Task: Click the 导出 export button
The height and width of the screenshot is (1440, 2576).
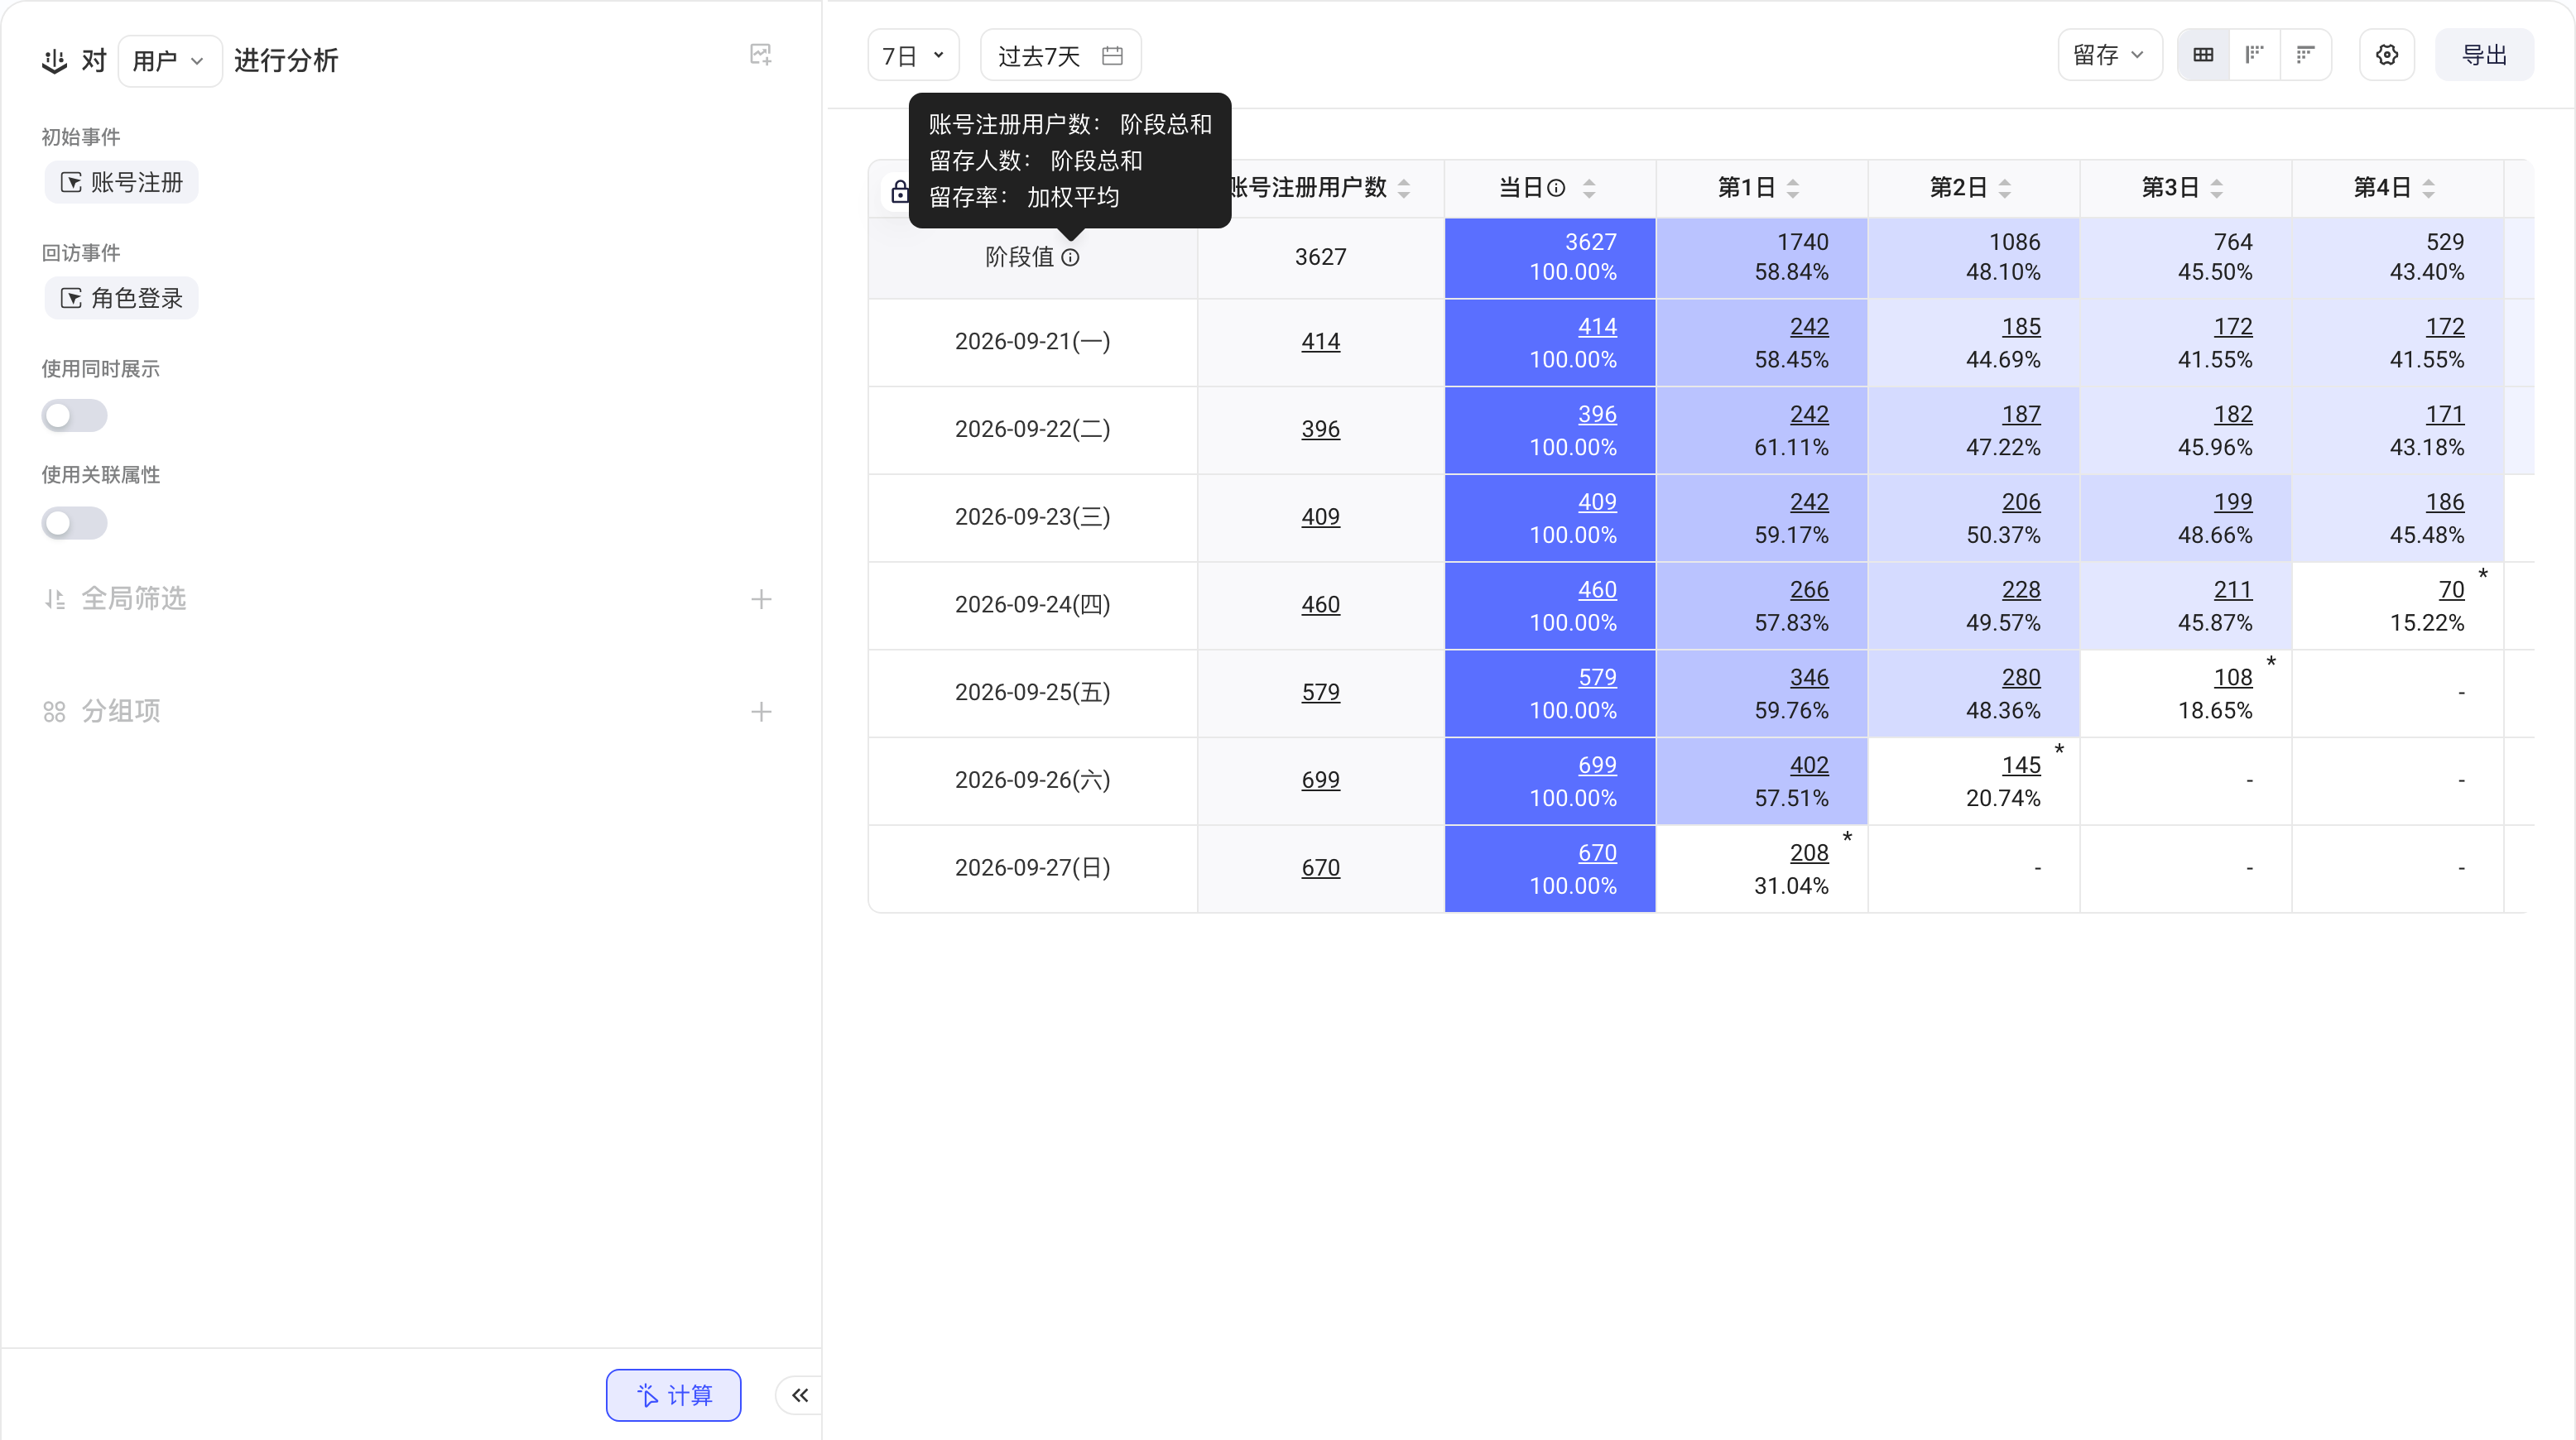Action: [2484, 55]
